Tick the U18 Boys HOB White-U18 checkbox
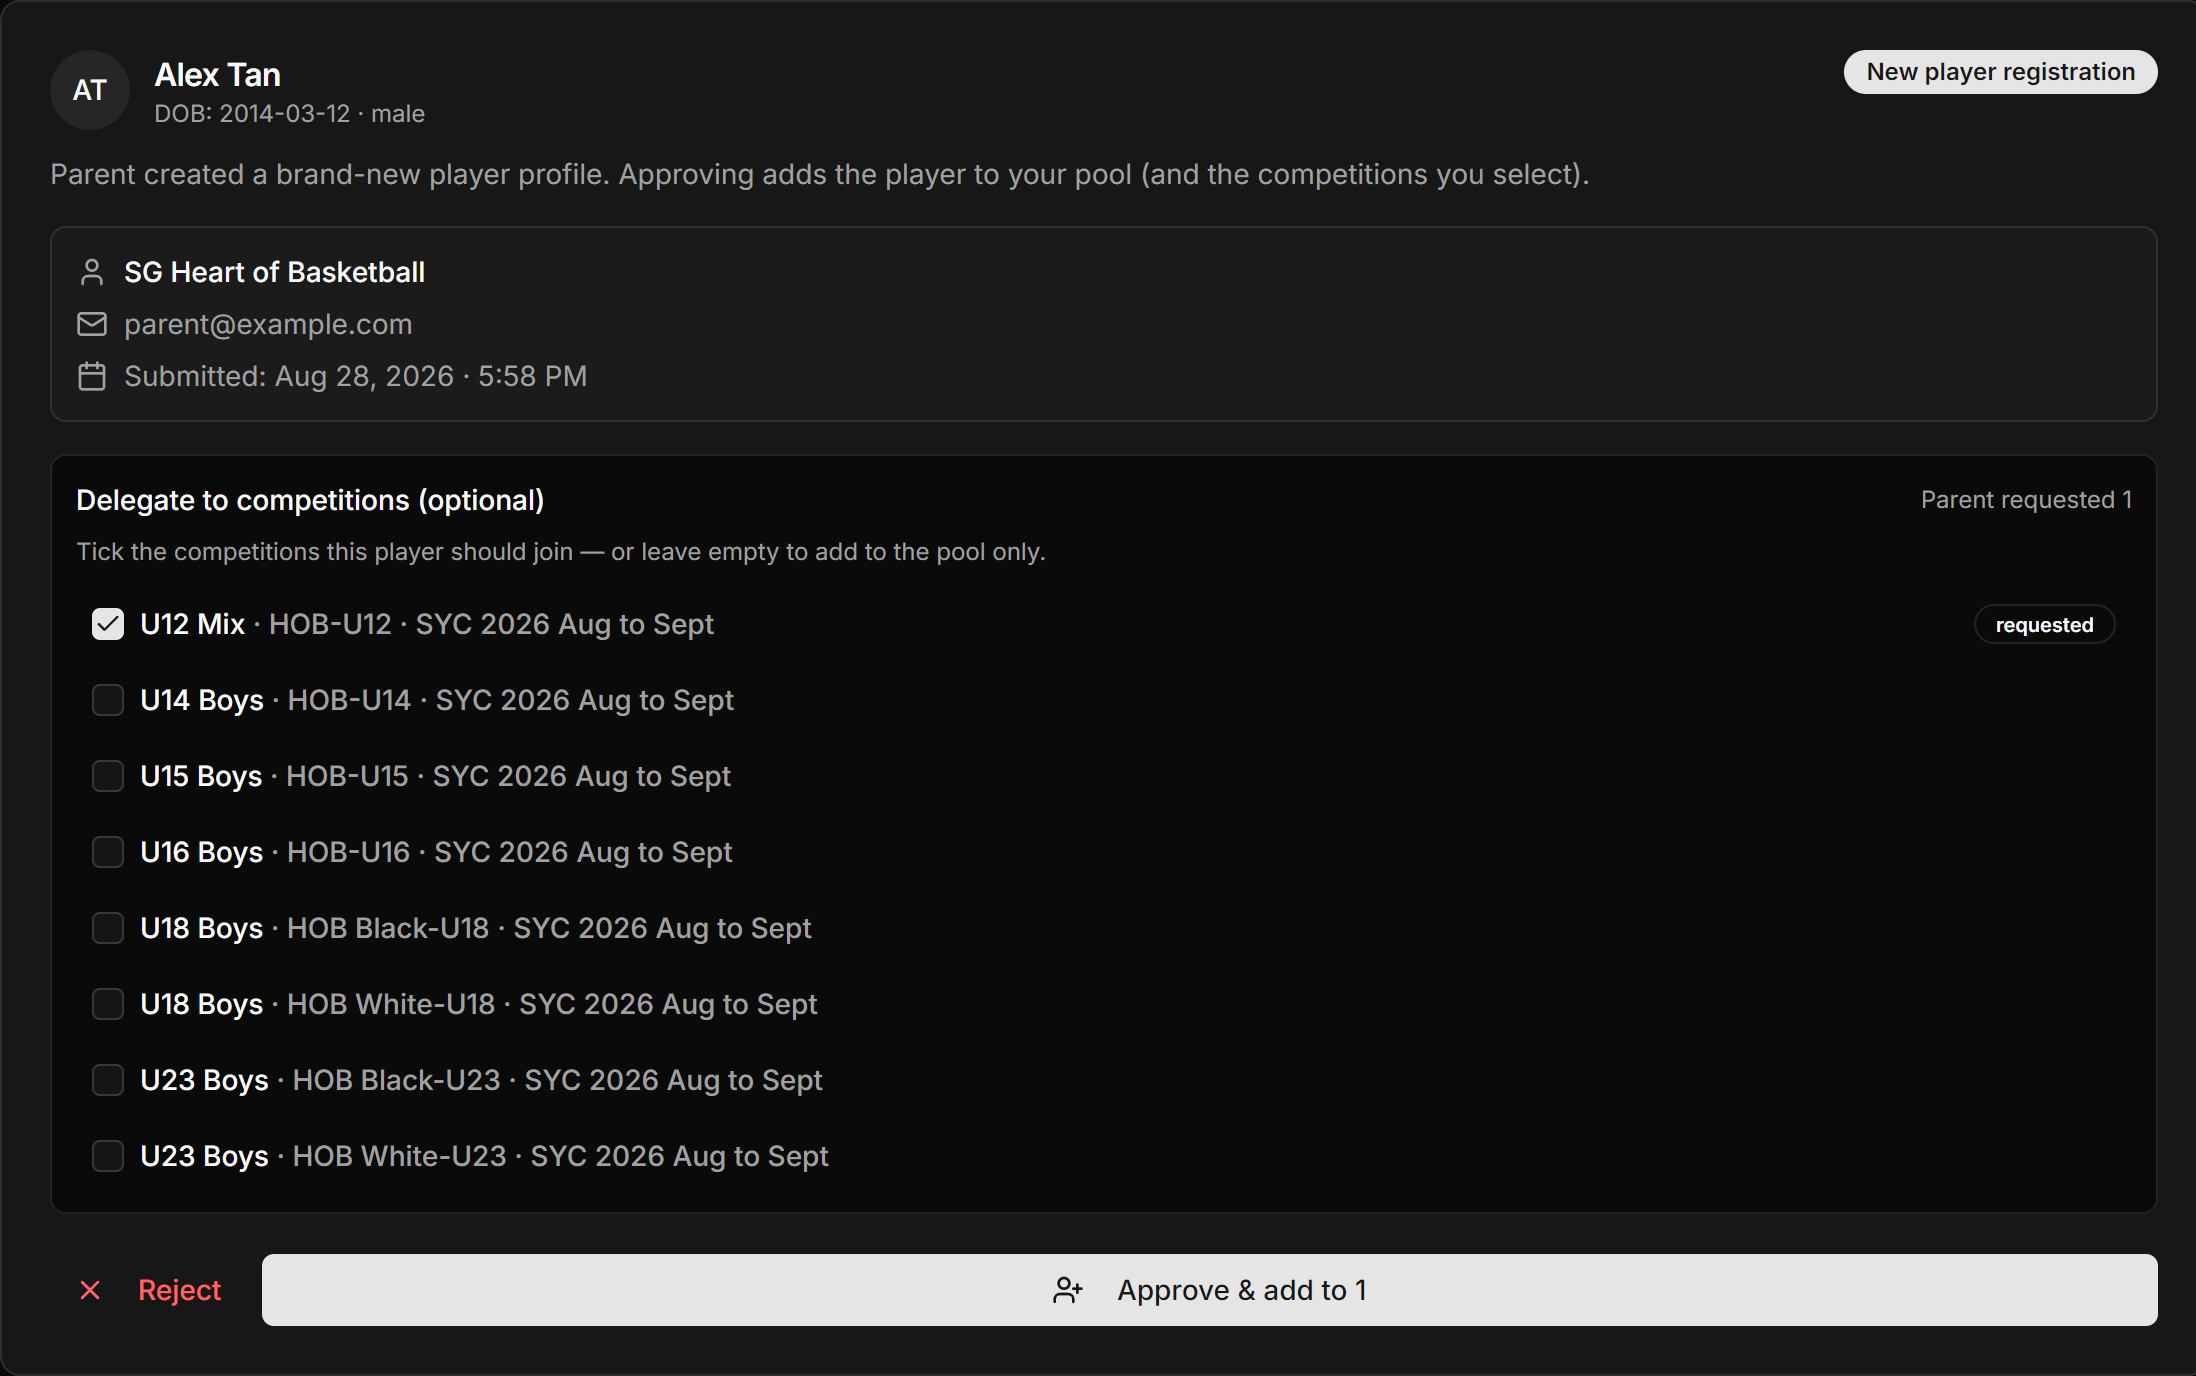 (108, 1004)
